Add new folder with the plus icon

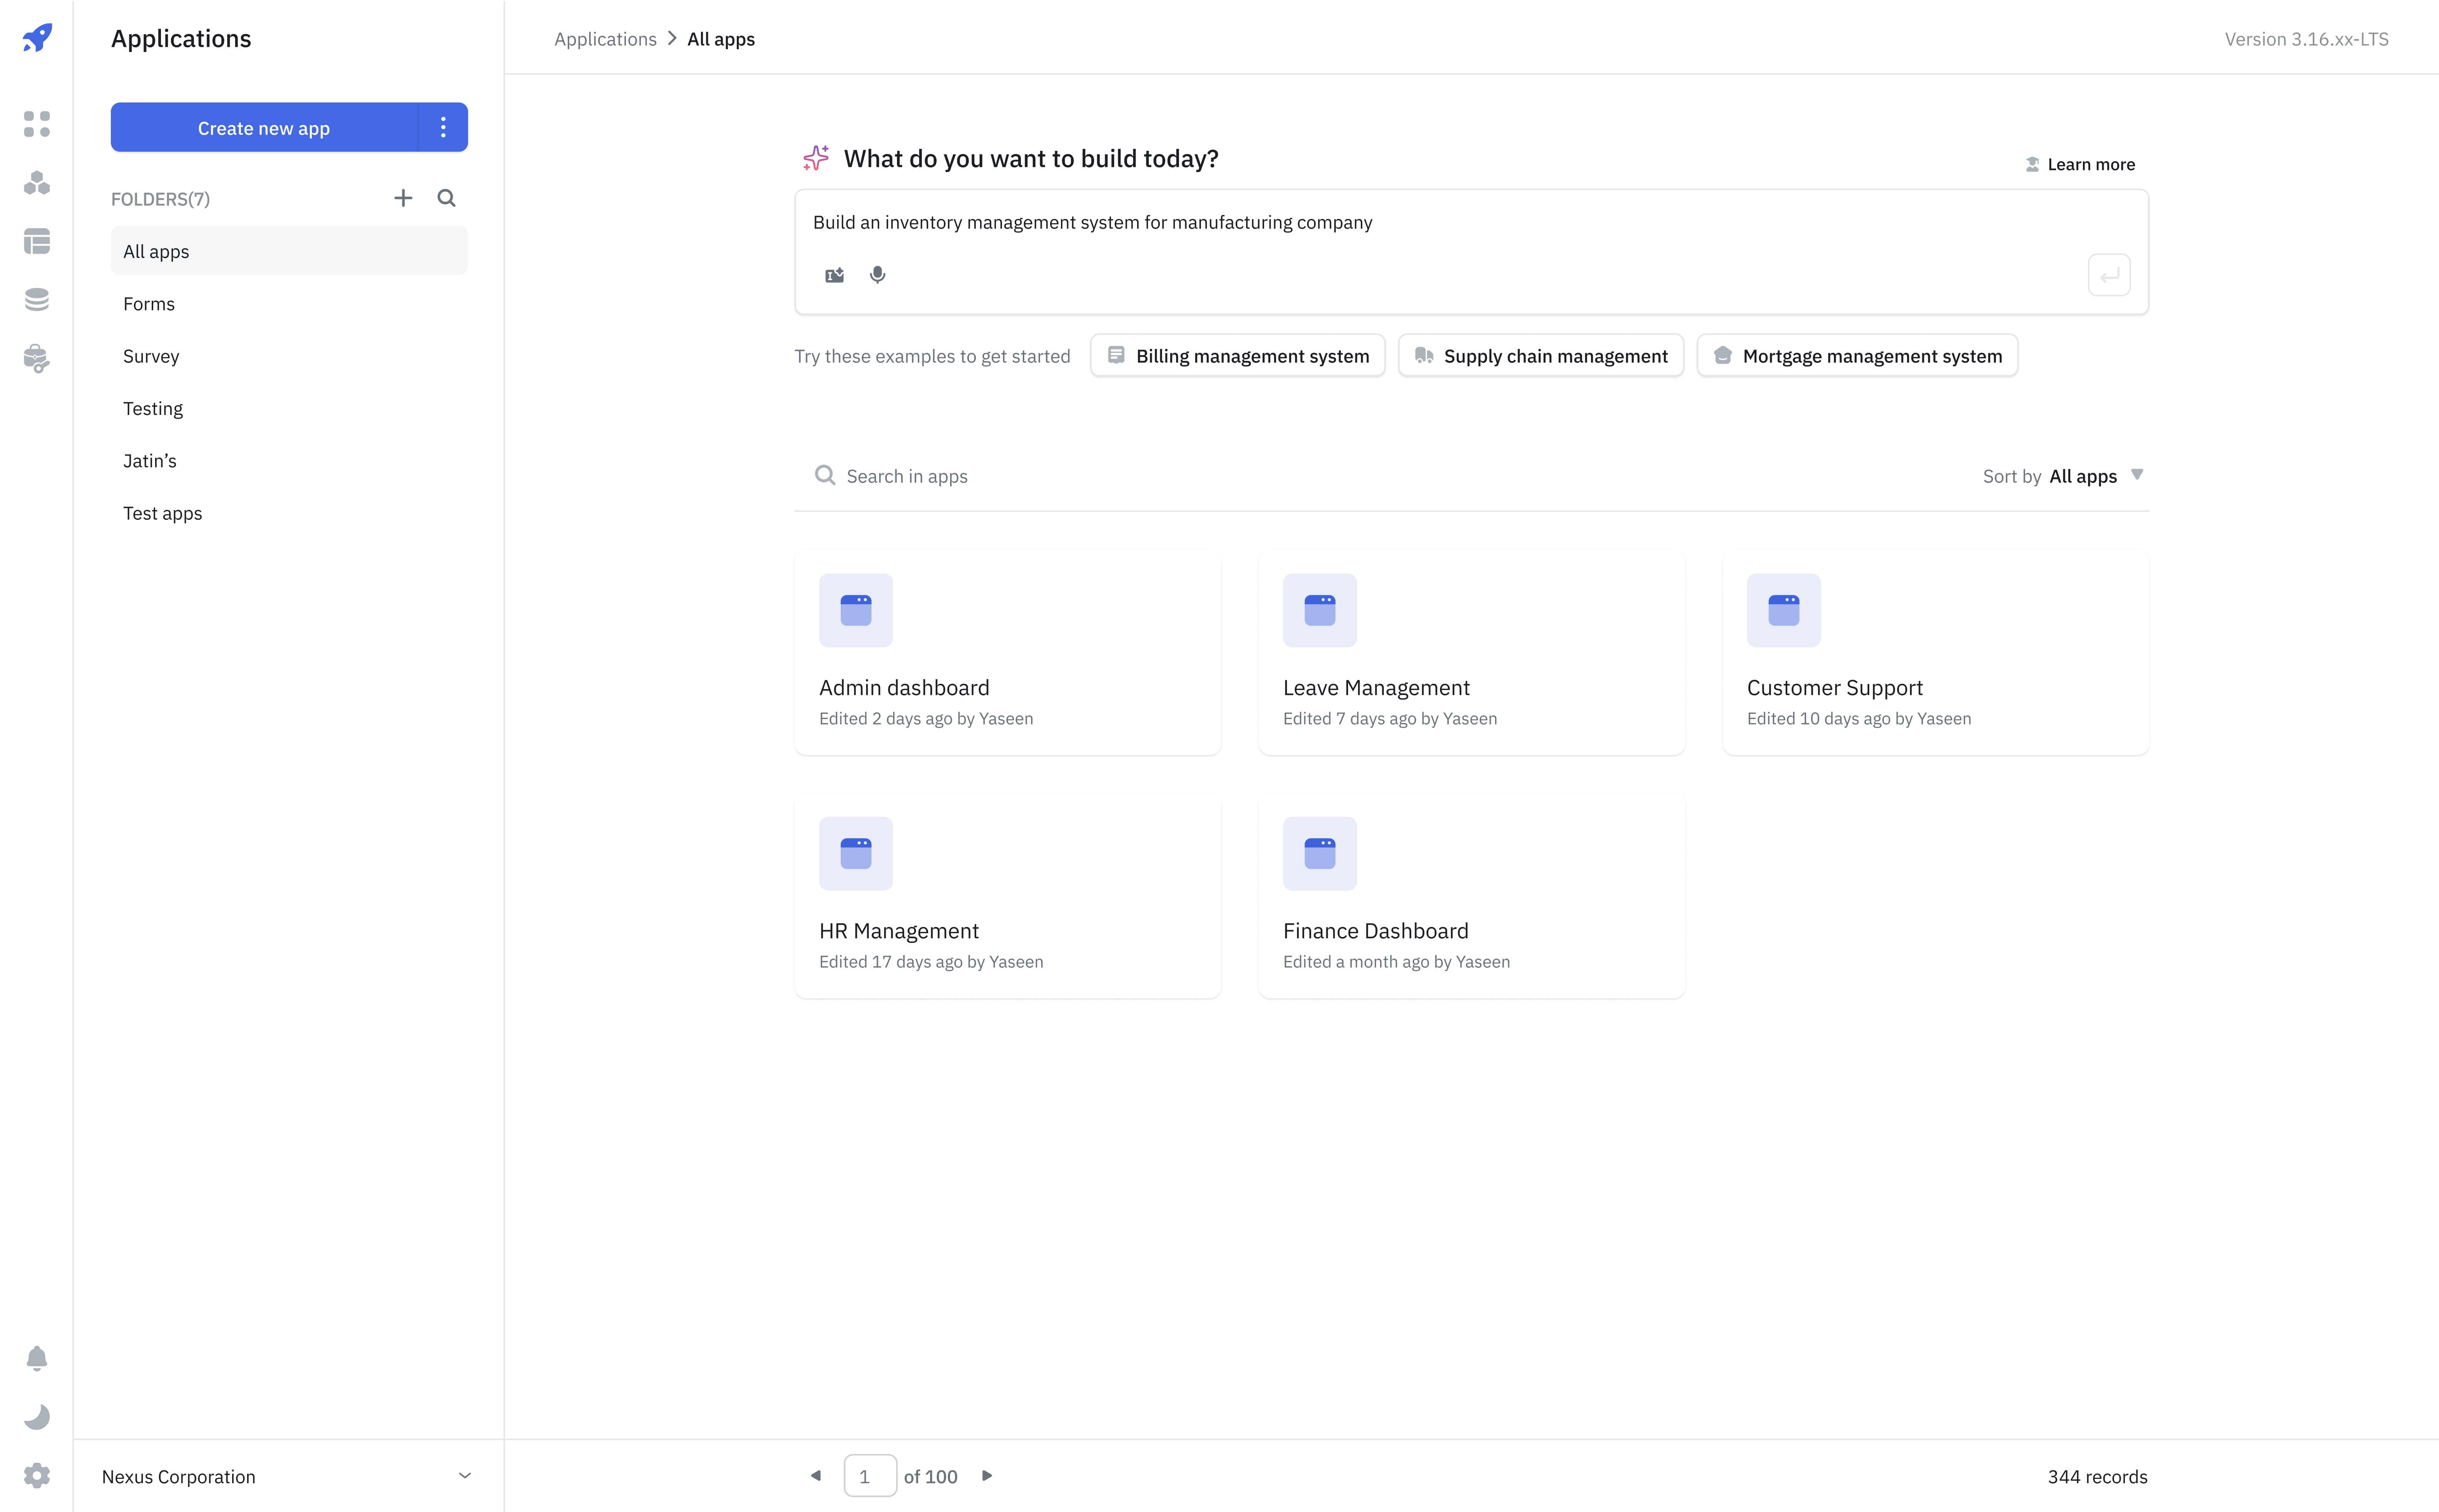(403, 198)
